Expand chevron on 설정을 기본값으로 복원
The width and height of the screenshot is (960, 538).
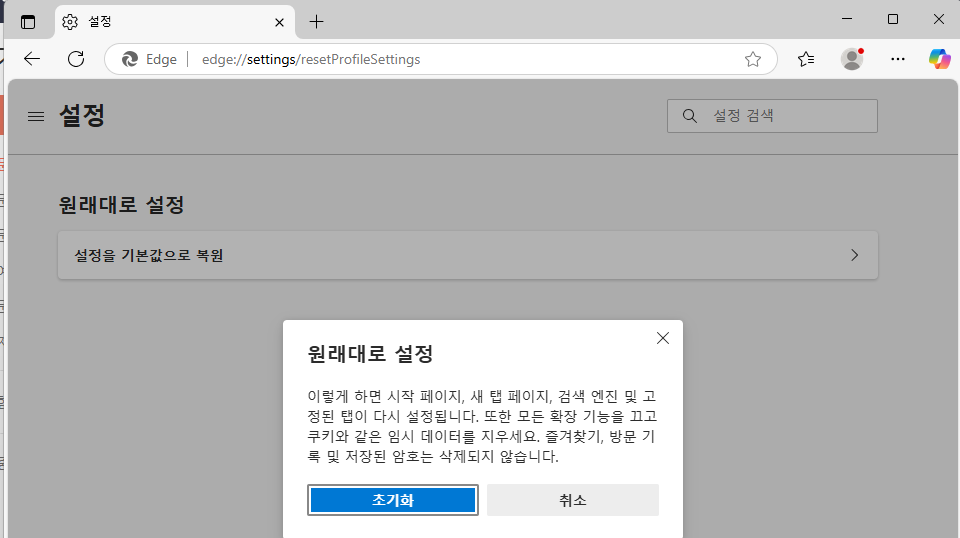[x=855, y=255]
